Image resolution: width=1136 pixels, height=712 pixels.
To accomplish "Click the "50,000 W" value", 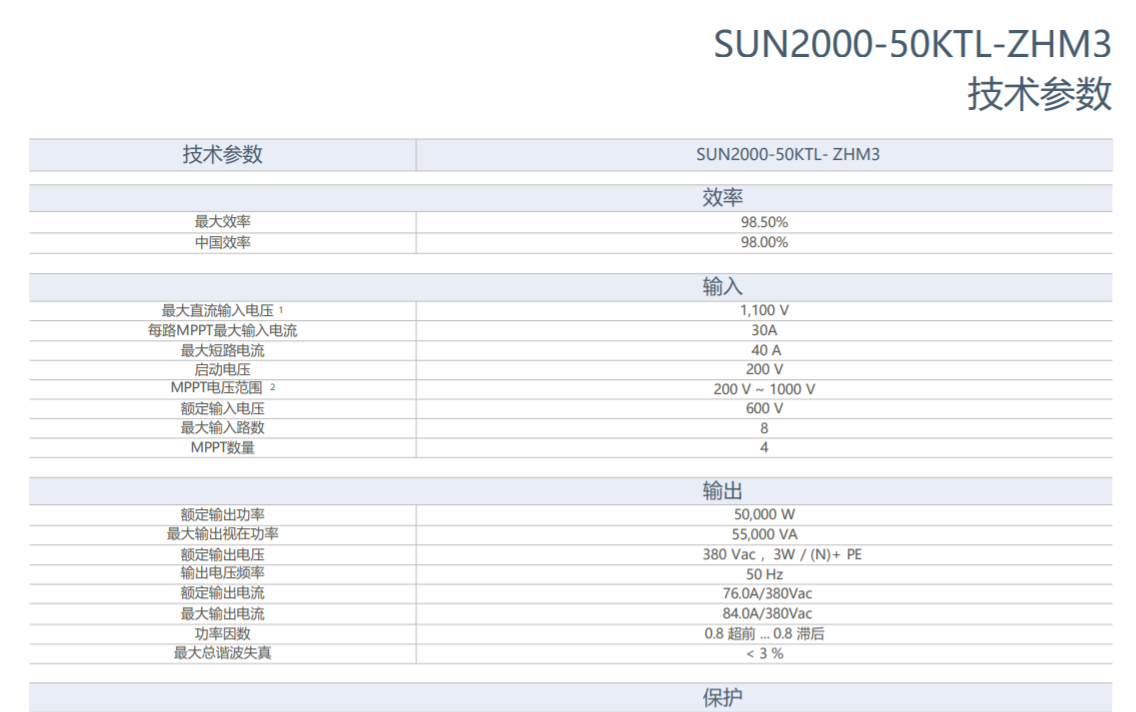I will coord(764,515).
